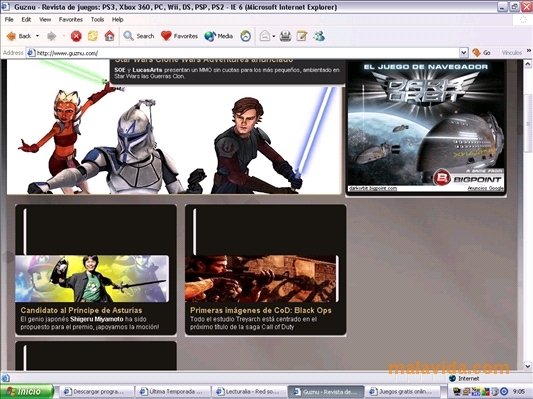Click the Forward arrow icon
Image resolution: width=533 pixels, height=399 pixels.
pyautogui.click(x=51, y=36)
